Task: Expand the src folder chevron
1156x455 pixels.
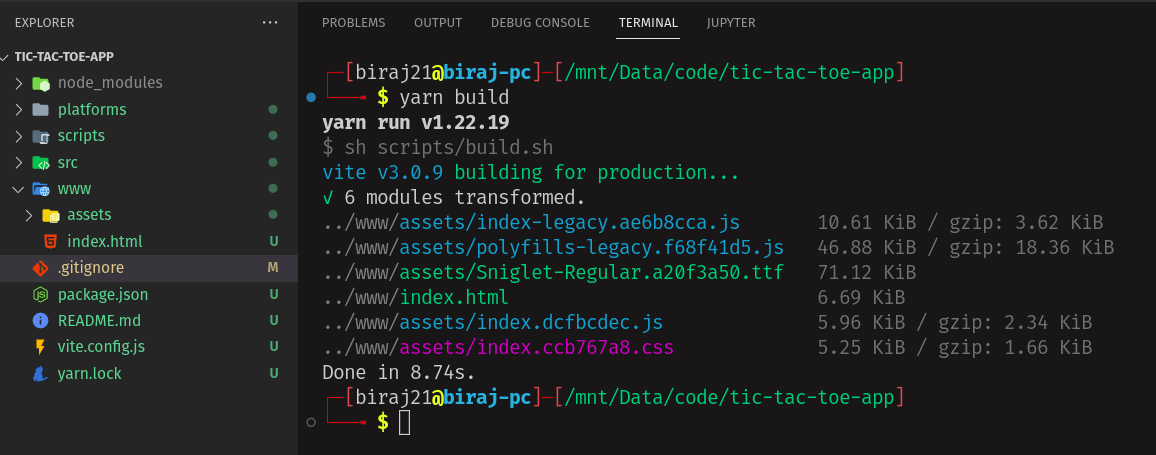Action: tap(19, 163)
